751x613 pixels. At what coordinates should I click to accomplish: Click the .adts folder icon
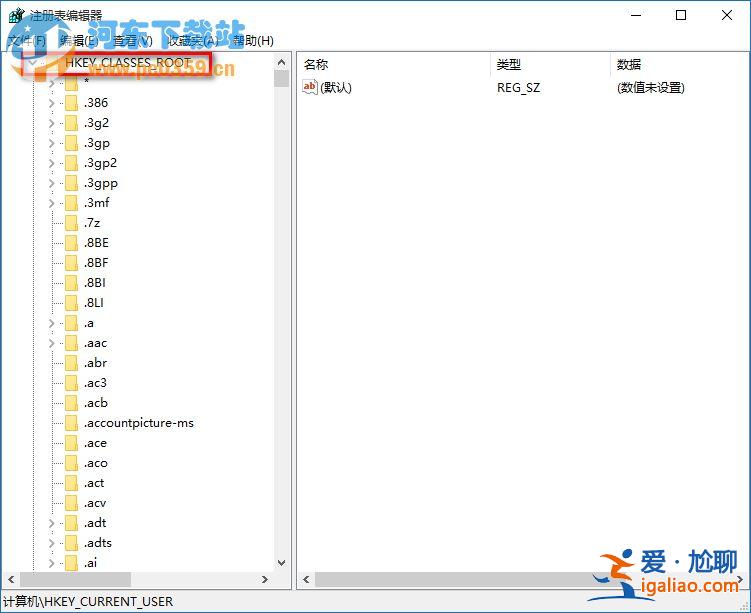click(71, 543)
